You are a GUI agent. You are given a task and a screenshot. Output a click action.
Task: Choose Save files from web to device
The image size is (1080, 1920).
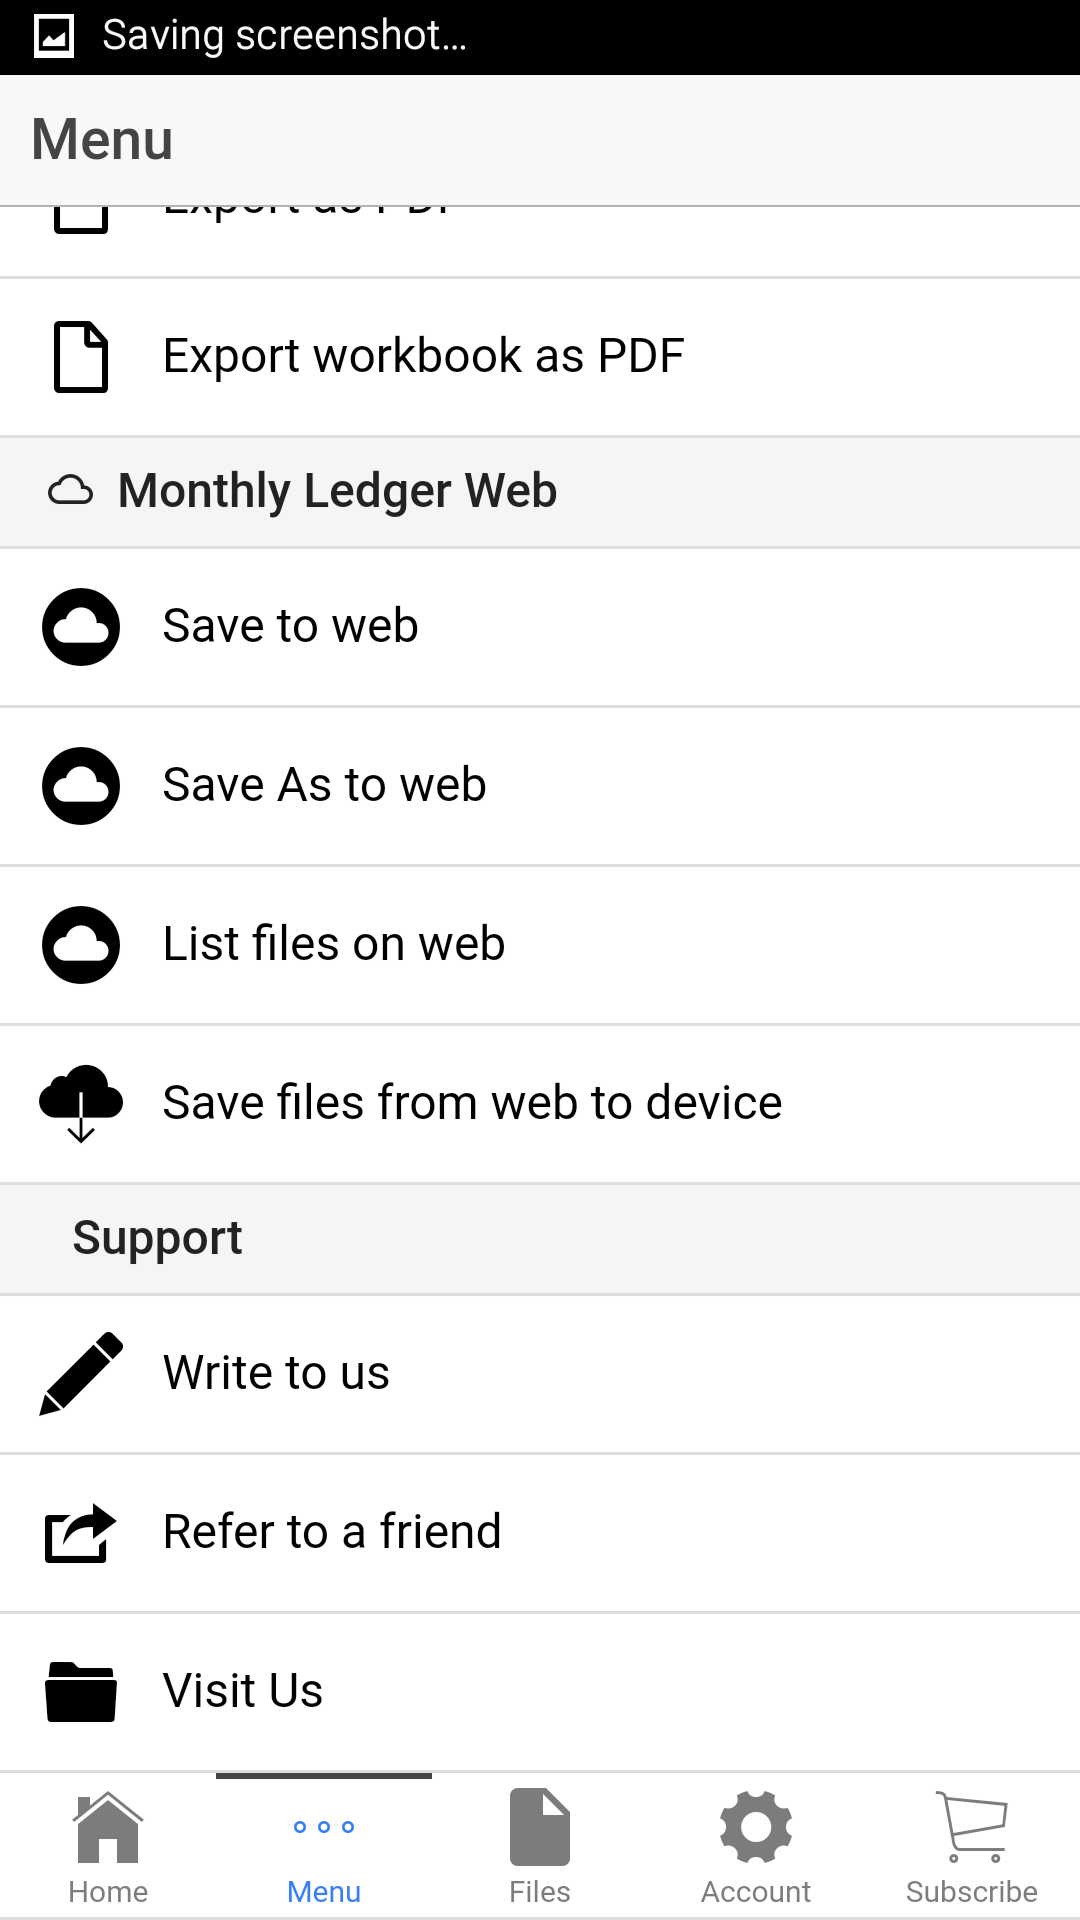(x=472, y=1103)
